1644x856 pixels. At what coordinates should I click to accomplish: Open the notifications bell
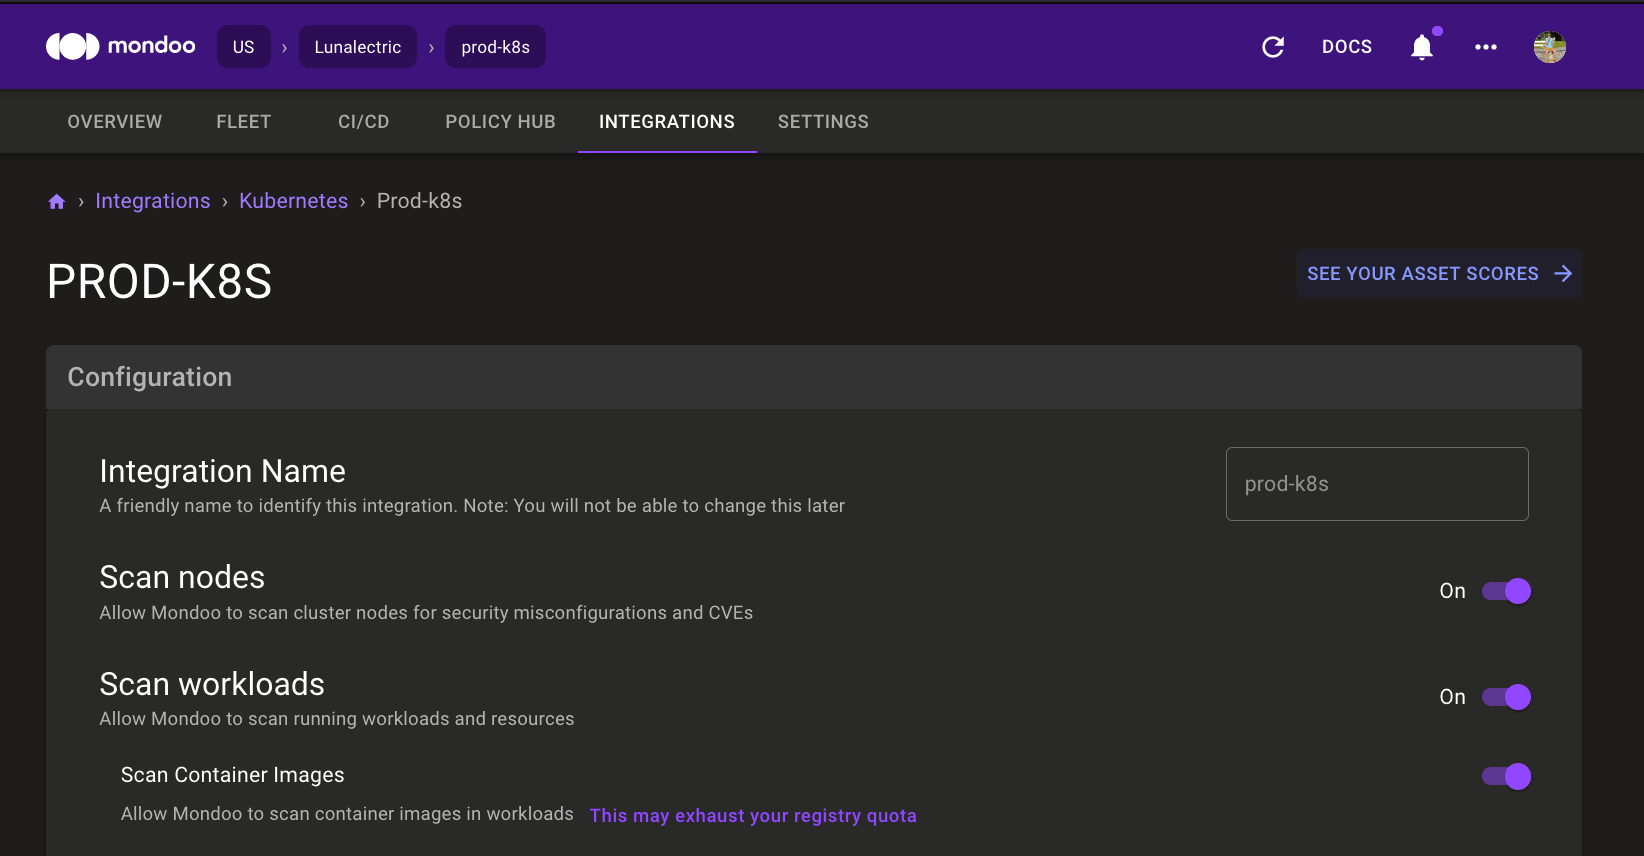pyautogui.click(x=1421, y=47)
